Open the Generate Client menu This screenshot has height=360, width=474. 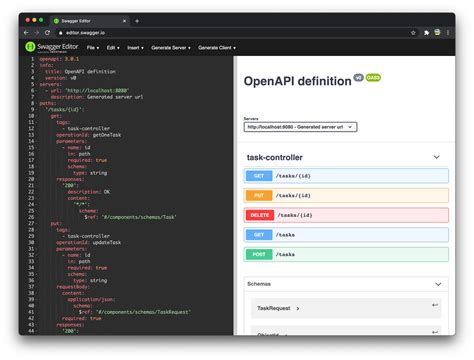(217, 48)
